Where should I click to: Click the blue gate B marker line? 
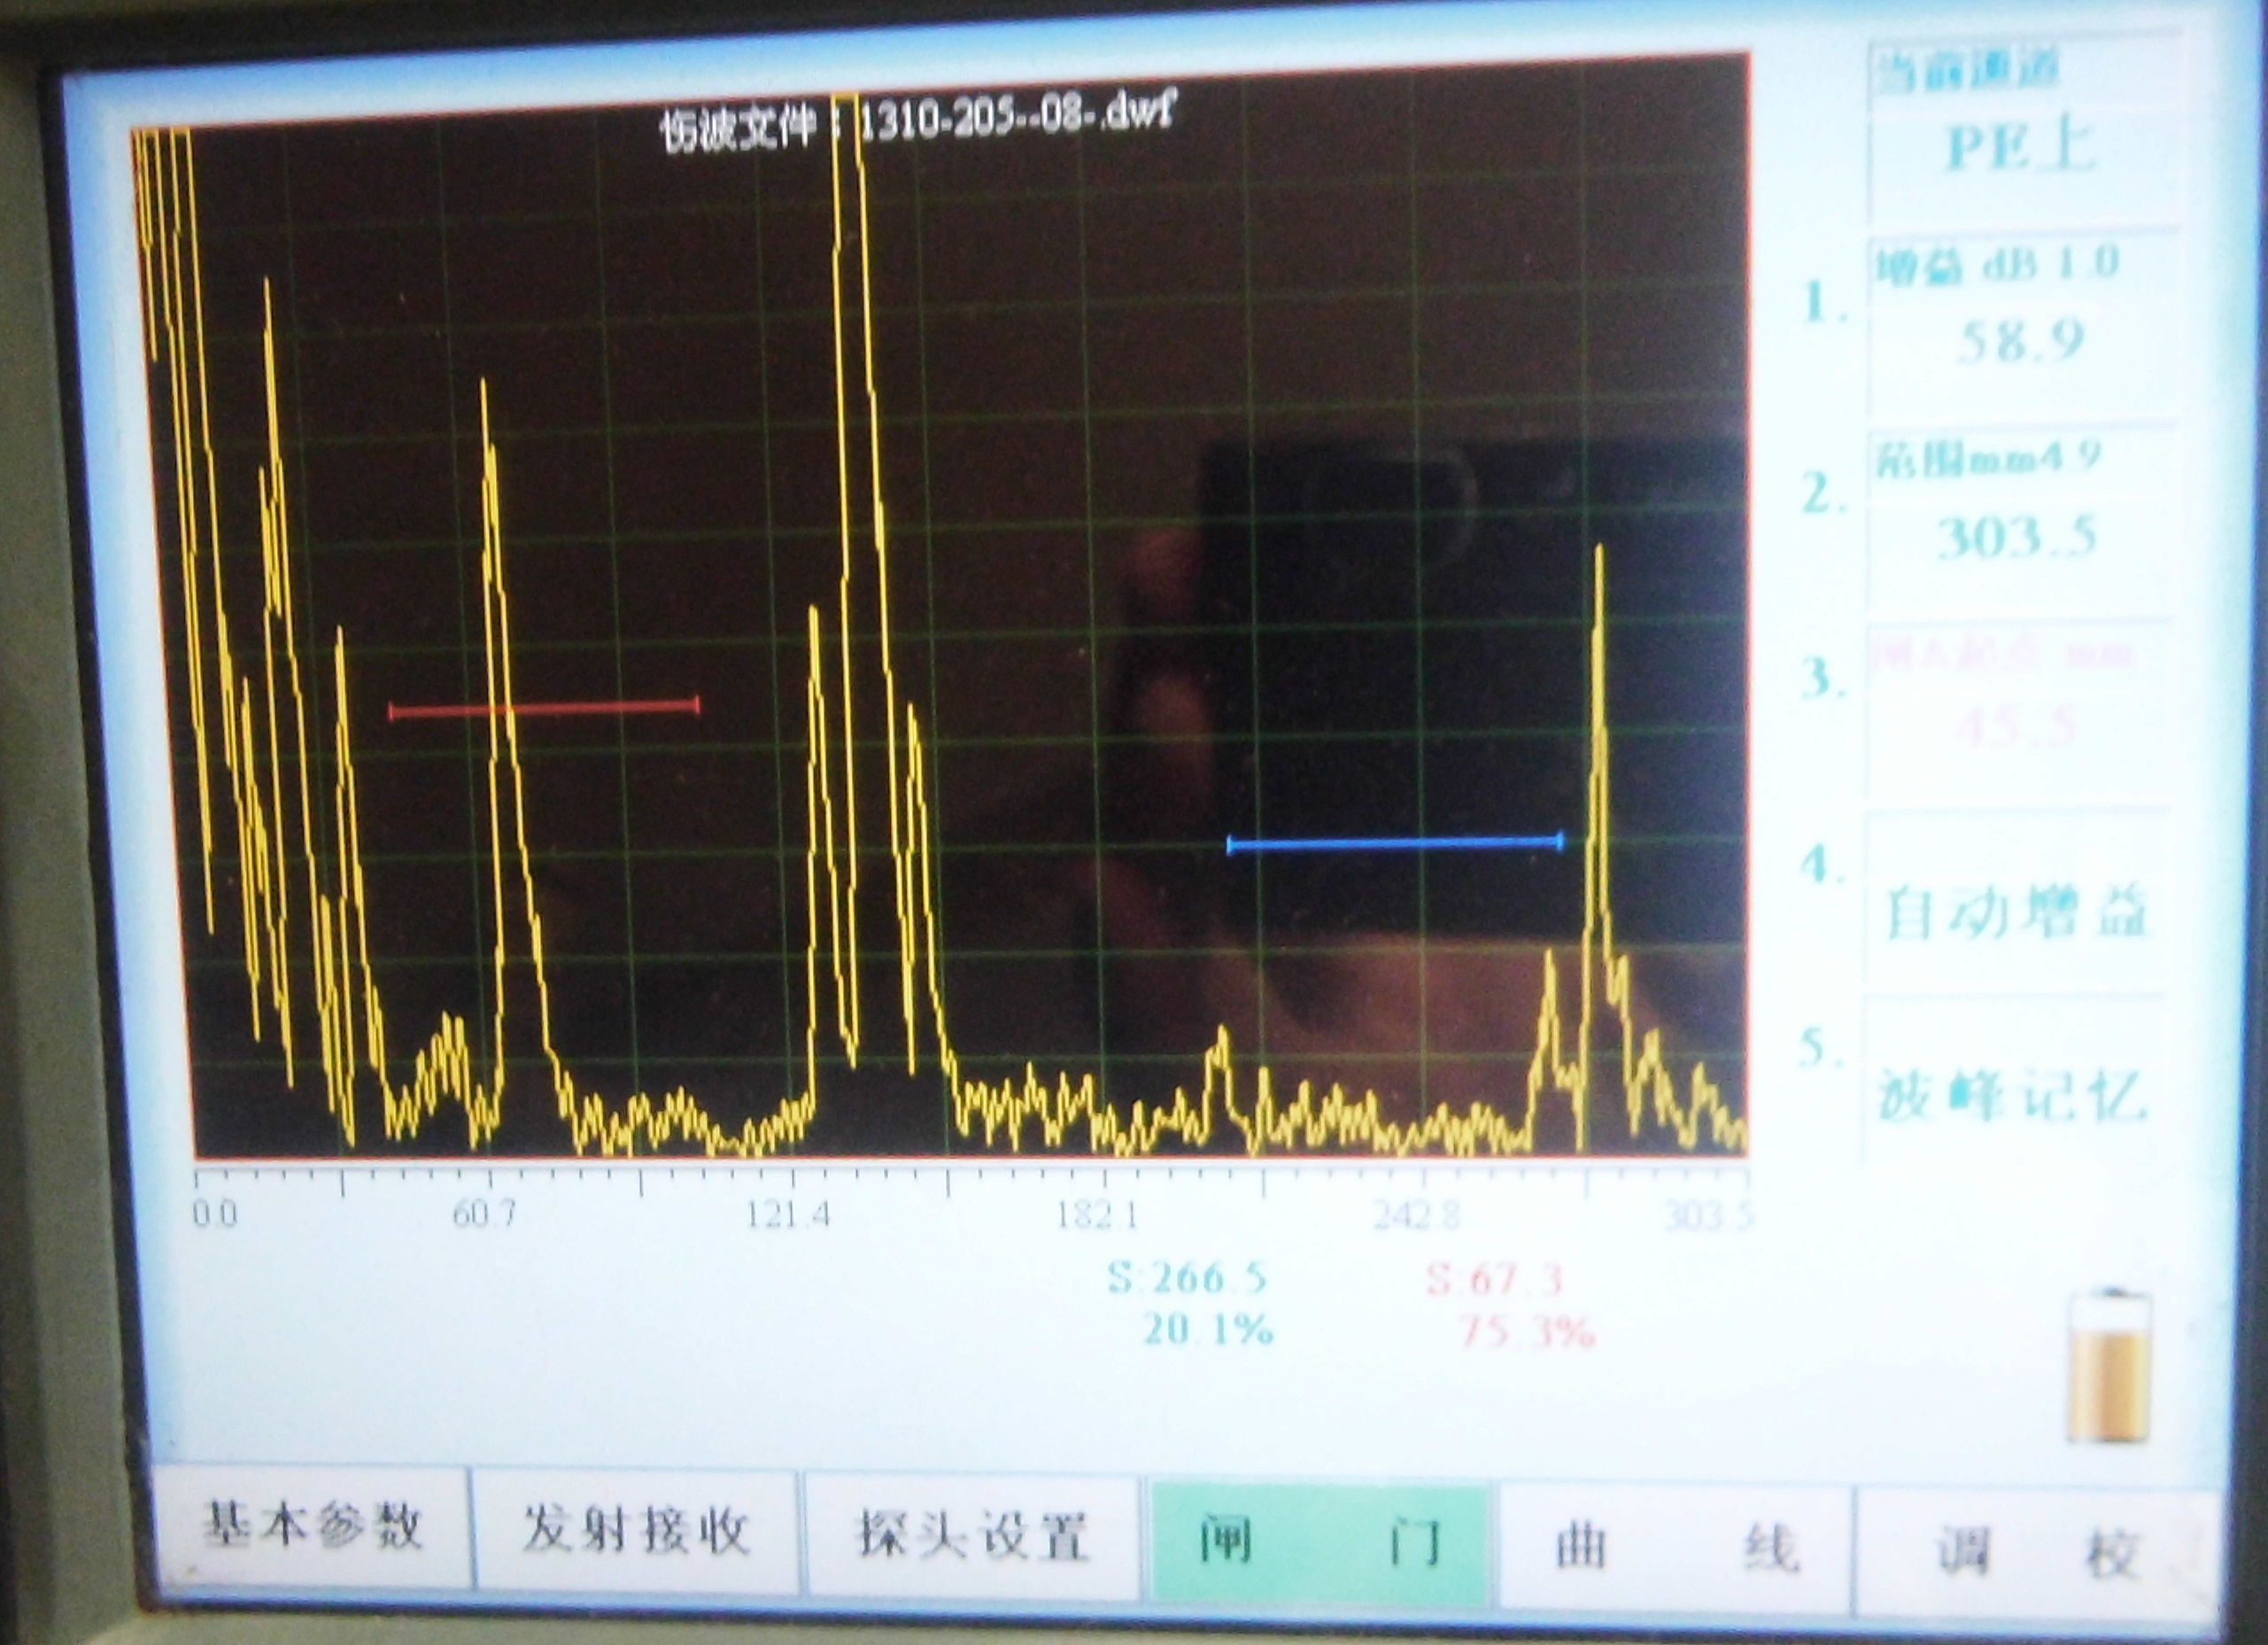(x=1394, y=845)
